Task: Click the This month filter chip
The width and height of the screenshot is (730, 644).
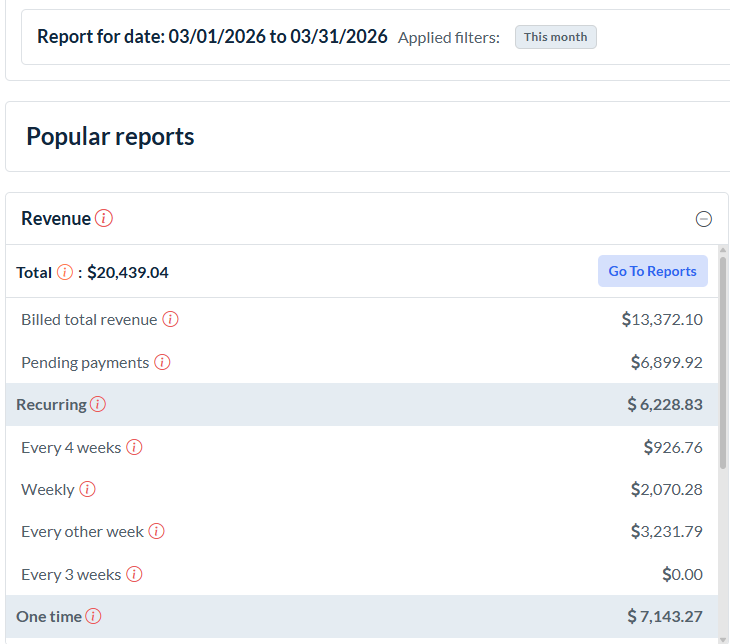Action: click(x=555, y=37)
